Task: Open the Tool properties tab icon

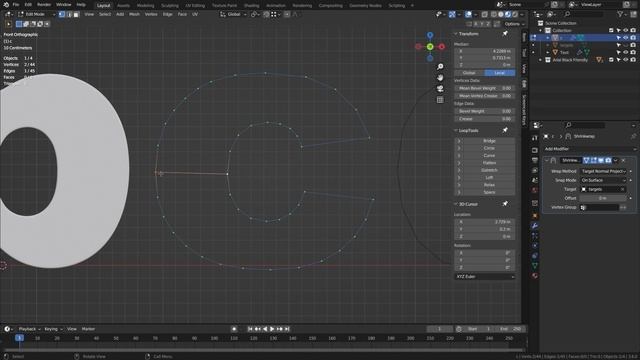Action: [x=535, y=138]
